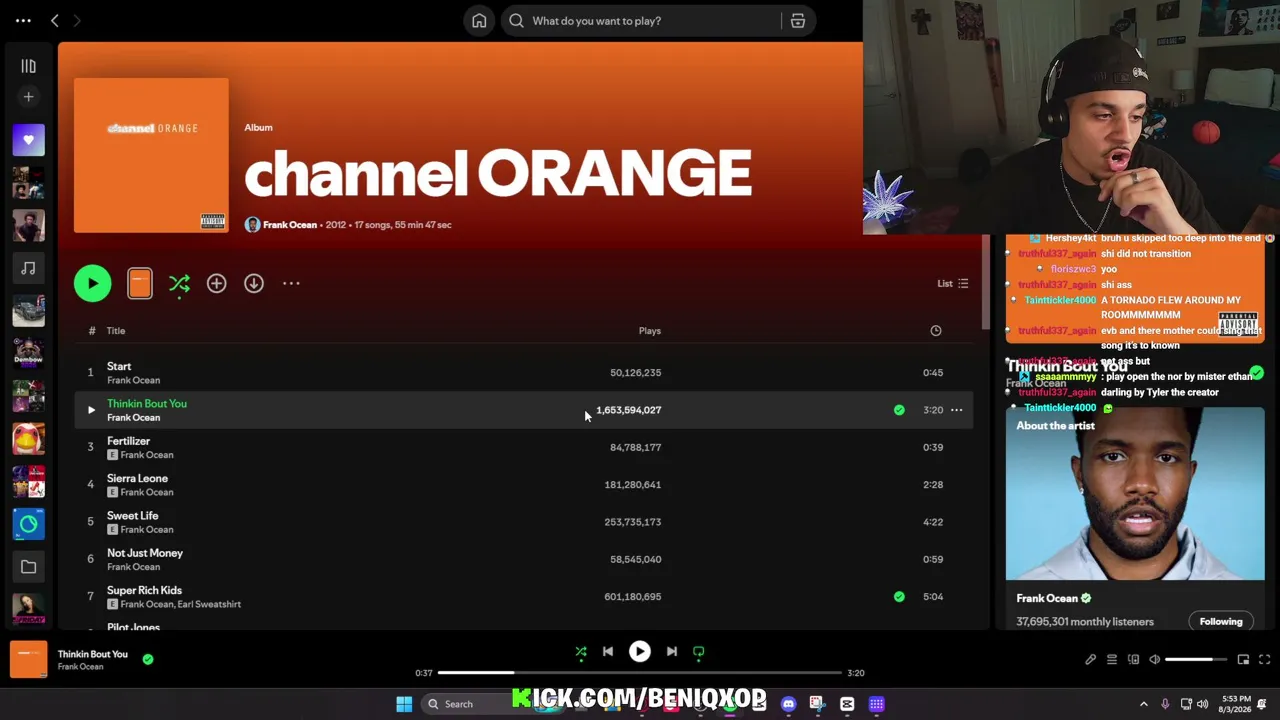Unfollow Frank Ocean with the Following button
The width and height of the screenshot is (1280, 720).
(x=1221, y=622)
